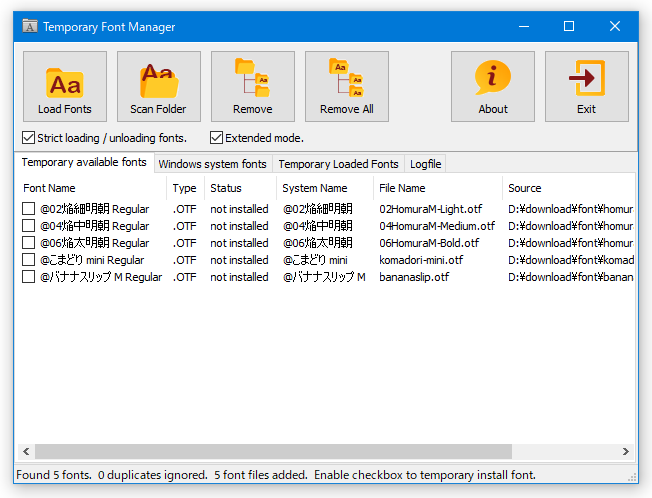Click the Temporary Font Manager title icon

point(30,27)
